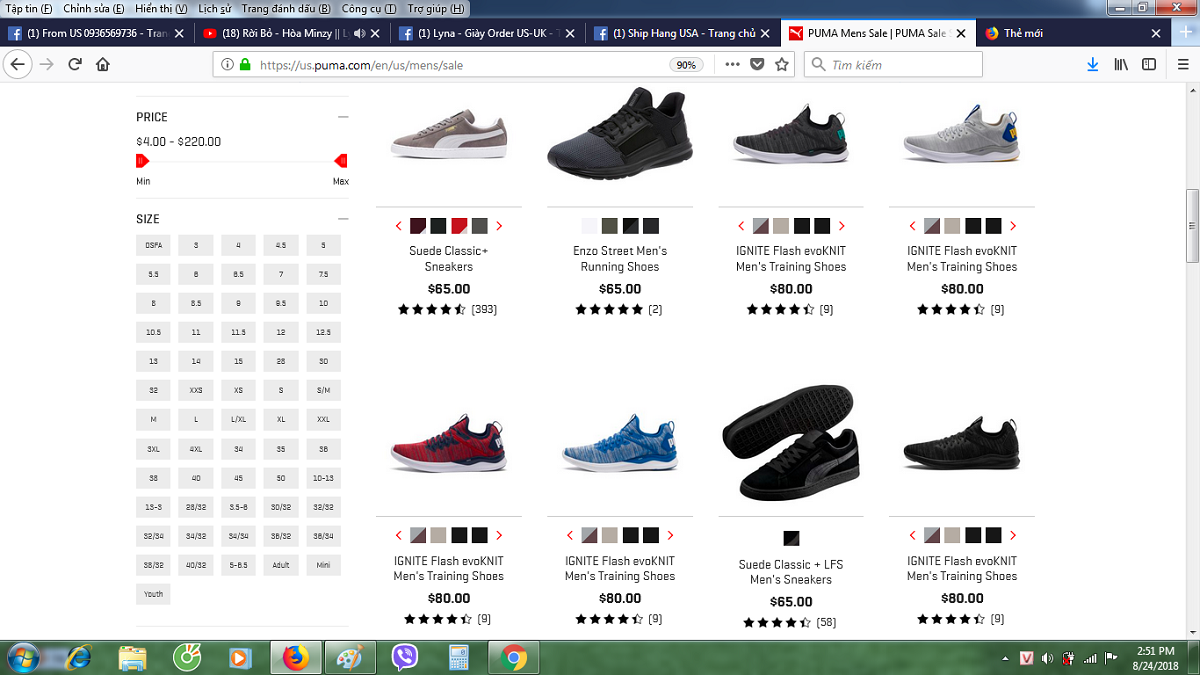Launch Internet Explorer from taskbar
This screenshot has width=1200, height=675.
pyautogui.click(x=79, y=658)
